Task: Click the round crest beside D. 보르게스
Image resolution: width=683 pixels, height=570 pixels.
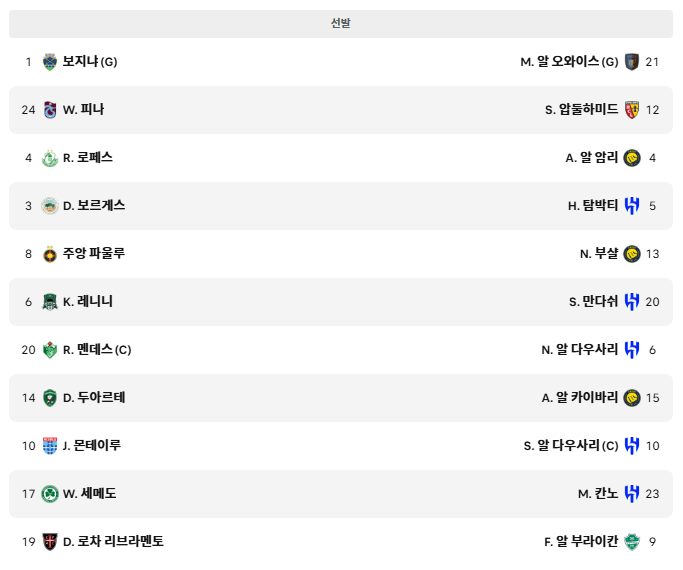Action: click(x=50, y=206)
